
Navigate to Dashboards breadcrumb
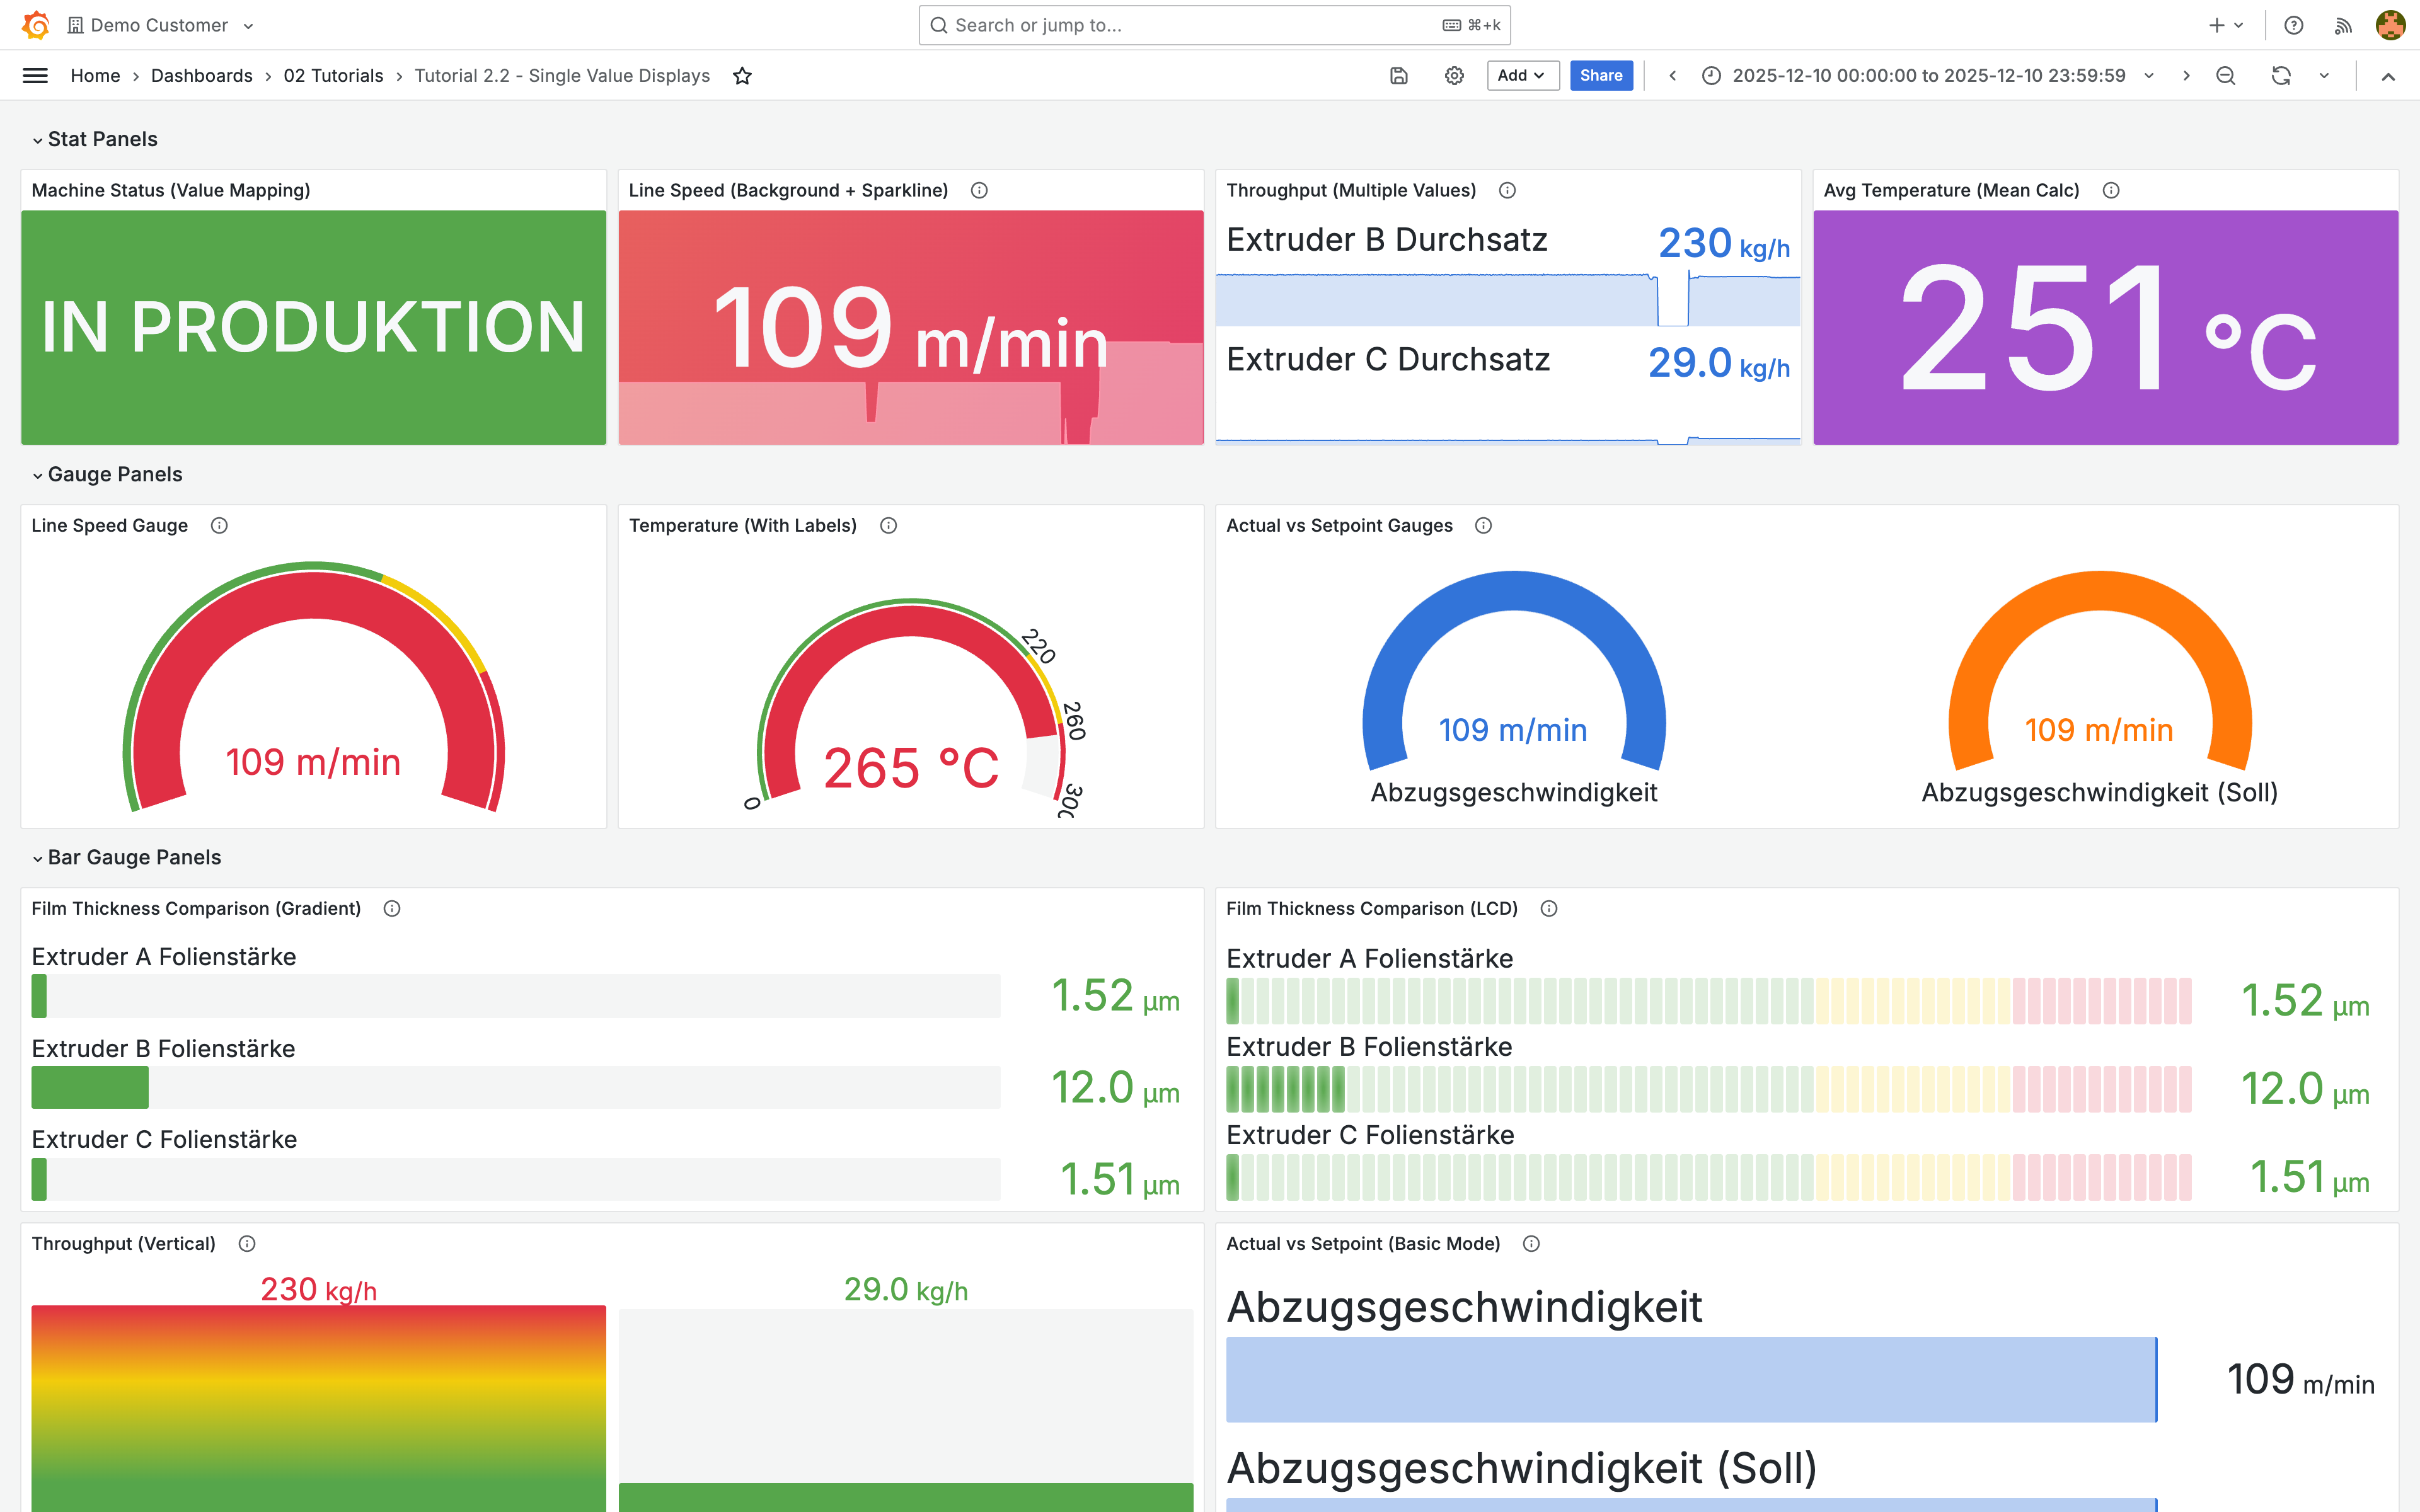[201, 76]
